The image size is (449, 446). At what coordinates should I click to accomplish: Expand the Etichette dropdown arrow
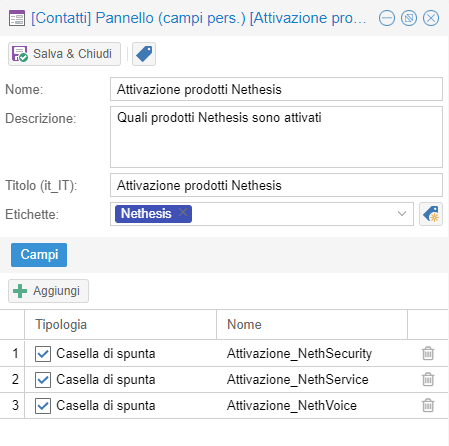click(x=402, y=214)
